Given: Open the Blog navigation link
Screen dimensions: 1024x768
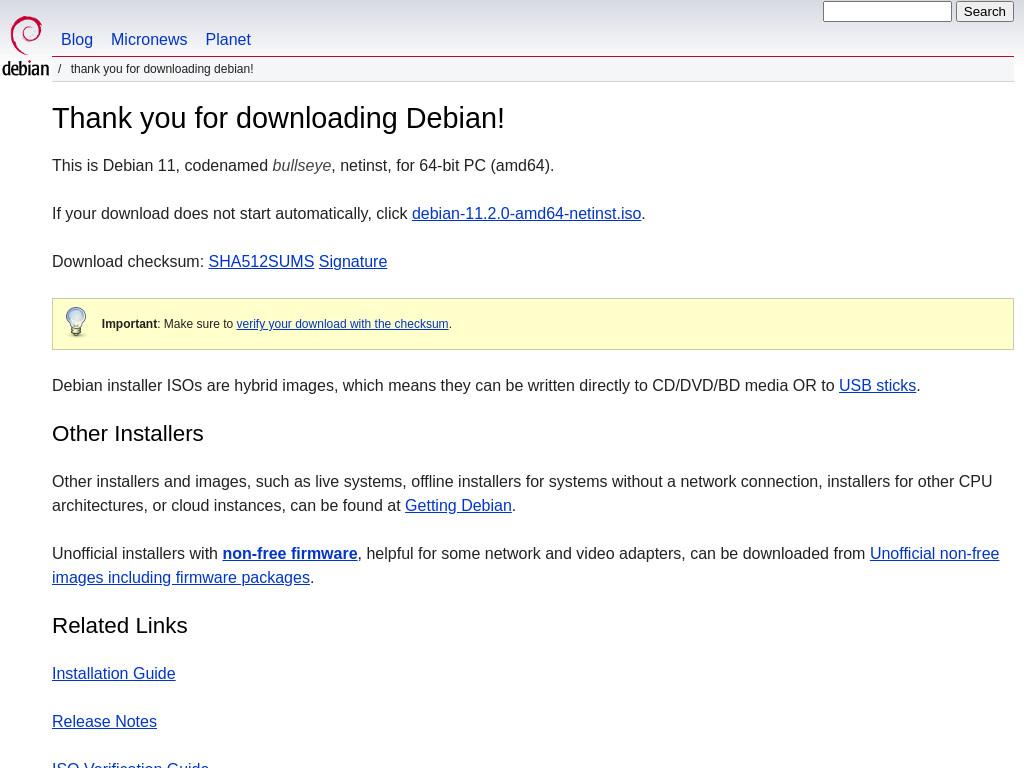Looking at the screenshot, I should [x=76, y=39].
